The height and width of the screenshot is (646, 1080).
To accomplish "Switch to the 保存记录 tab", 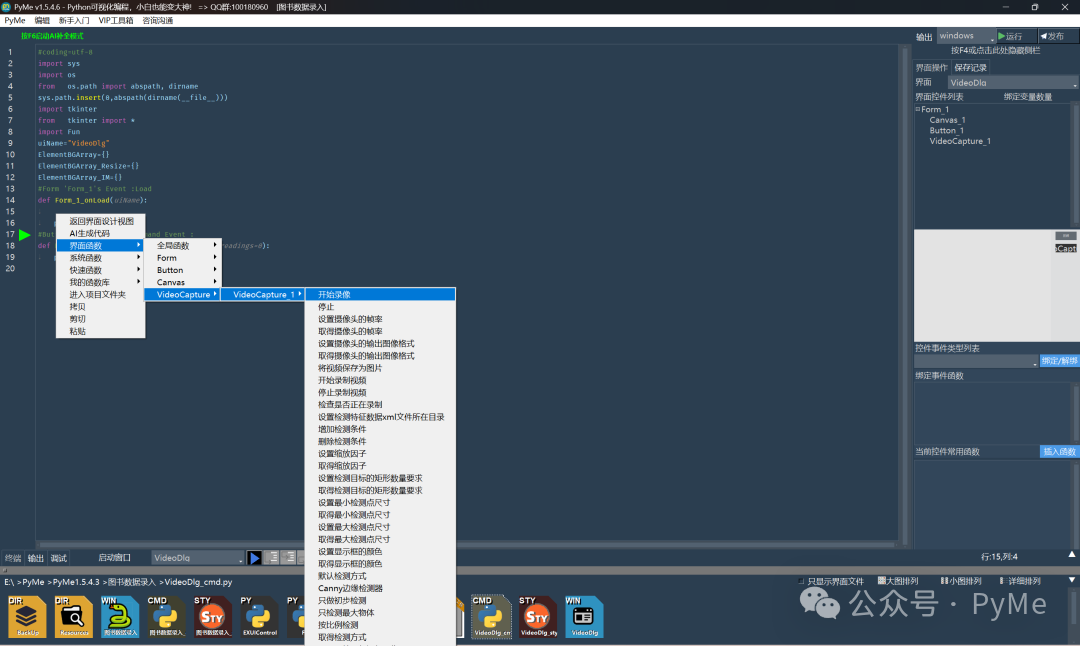I will coord(970,67).
